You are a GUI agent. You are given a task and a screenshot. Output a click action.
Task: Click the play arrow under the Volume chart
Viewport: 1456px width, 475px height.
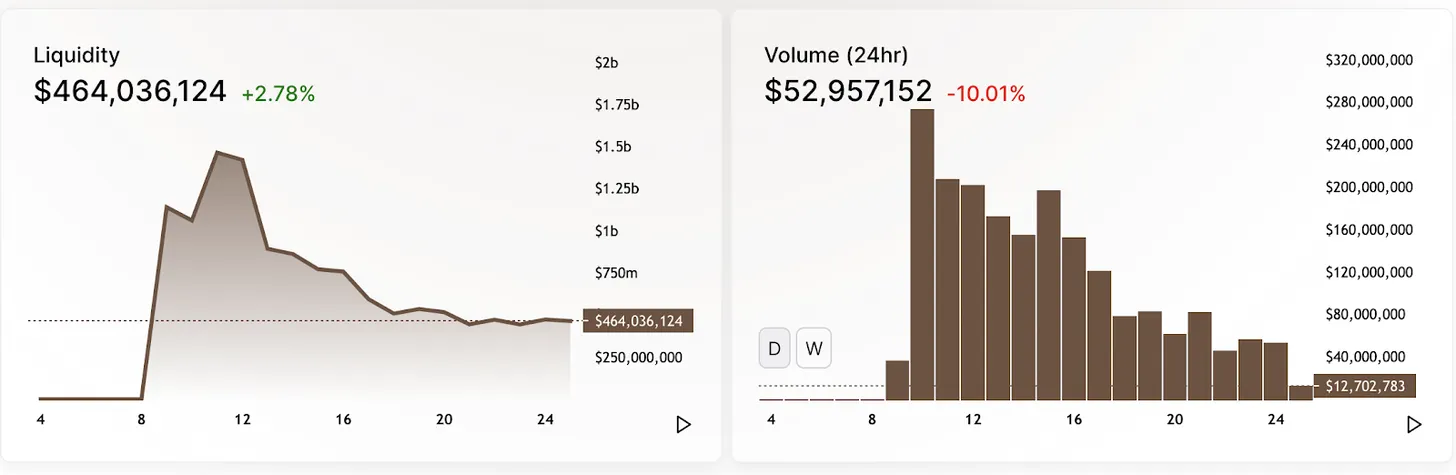pos(1413,424)
